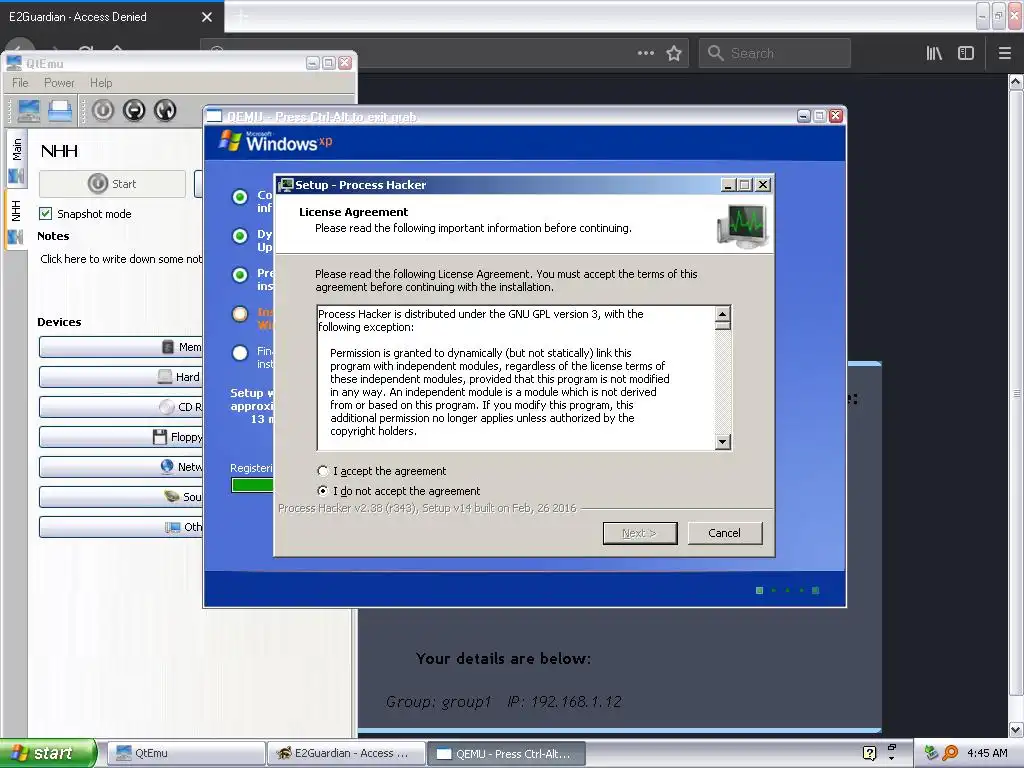This screenshot has width=1024, height=768.
Task: Click the setup title bar icon of Process Hacker
Action: [x=285, y=185]
